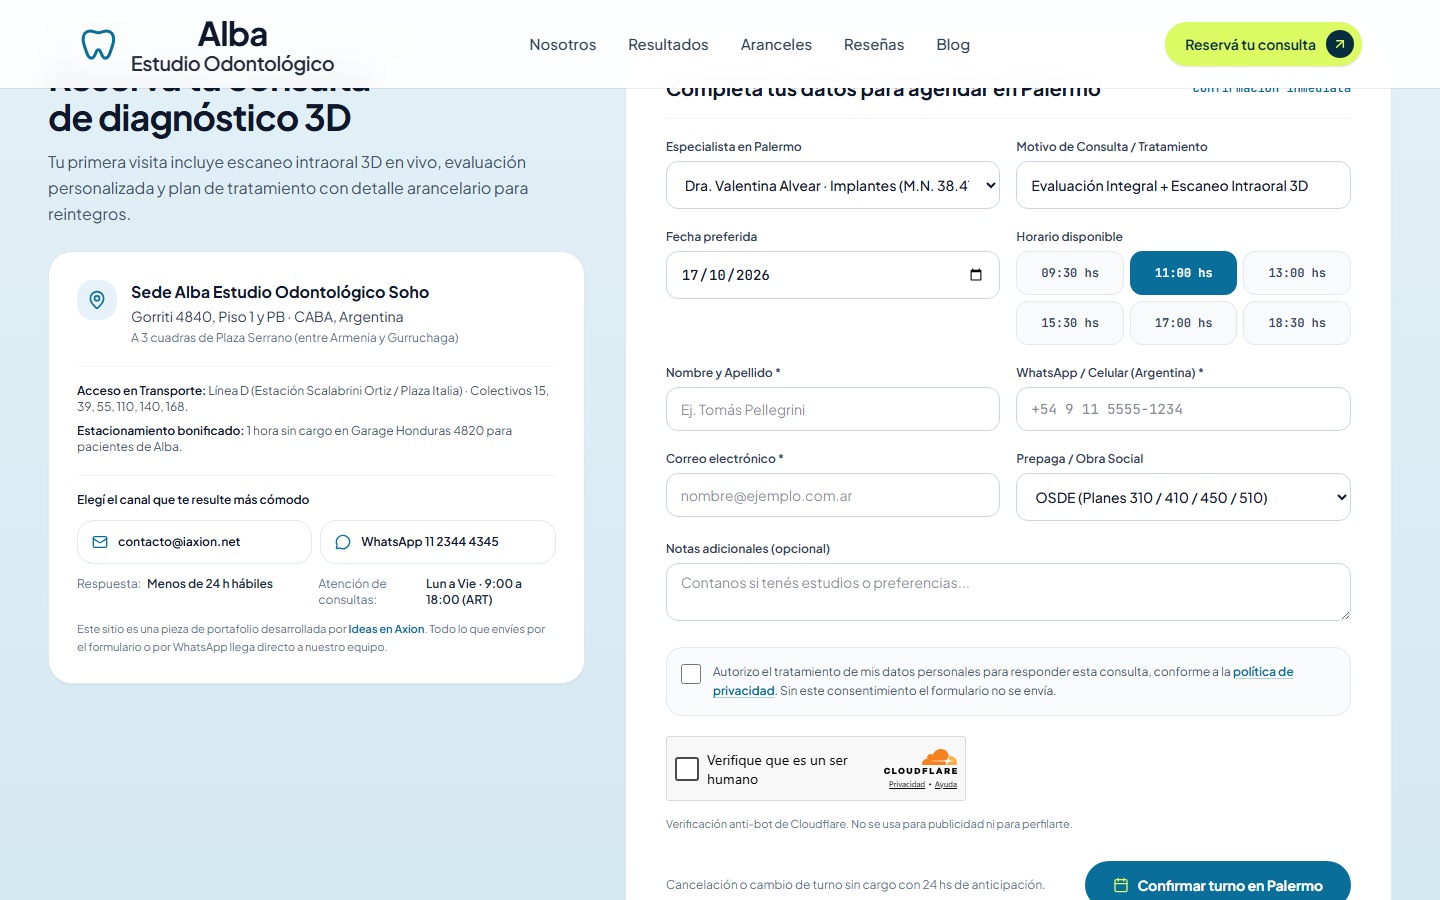The image size is (1440, 900).
Task: Focus the WhatsApp / Celular phone field
Action: click(x=1183, y=409)
